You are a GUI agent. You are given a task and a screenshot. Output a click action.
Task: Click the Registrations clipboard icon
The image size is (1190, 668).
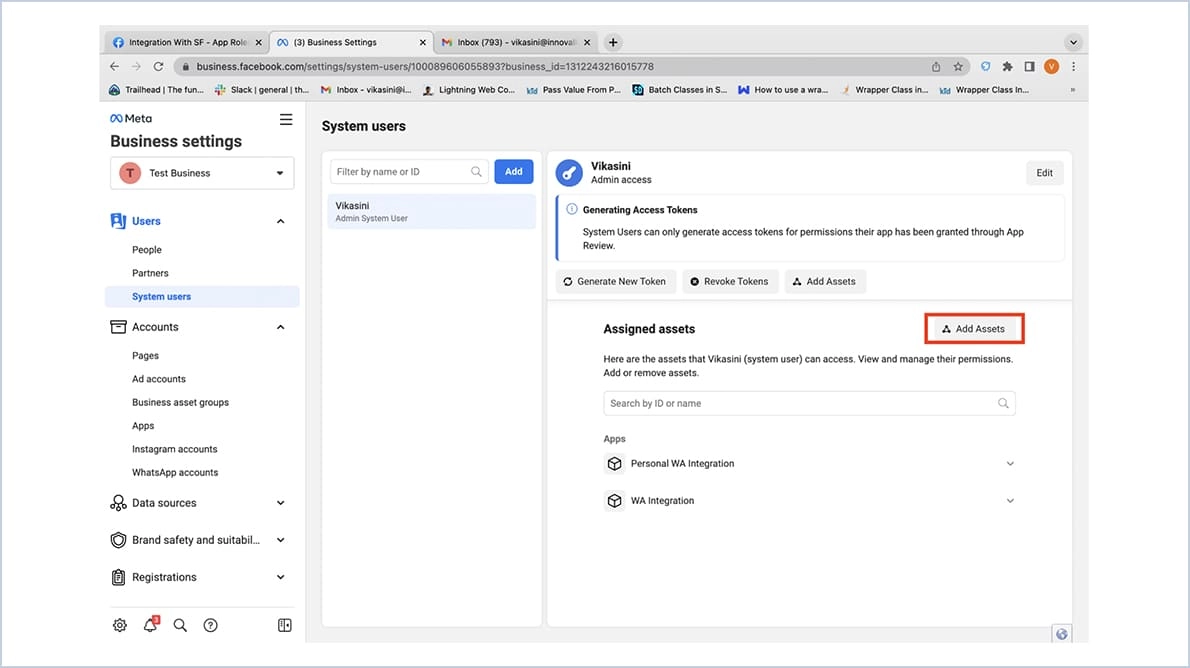coord(118,577)
